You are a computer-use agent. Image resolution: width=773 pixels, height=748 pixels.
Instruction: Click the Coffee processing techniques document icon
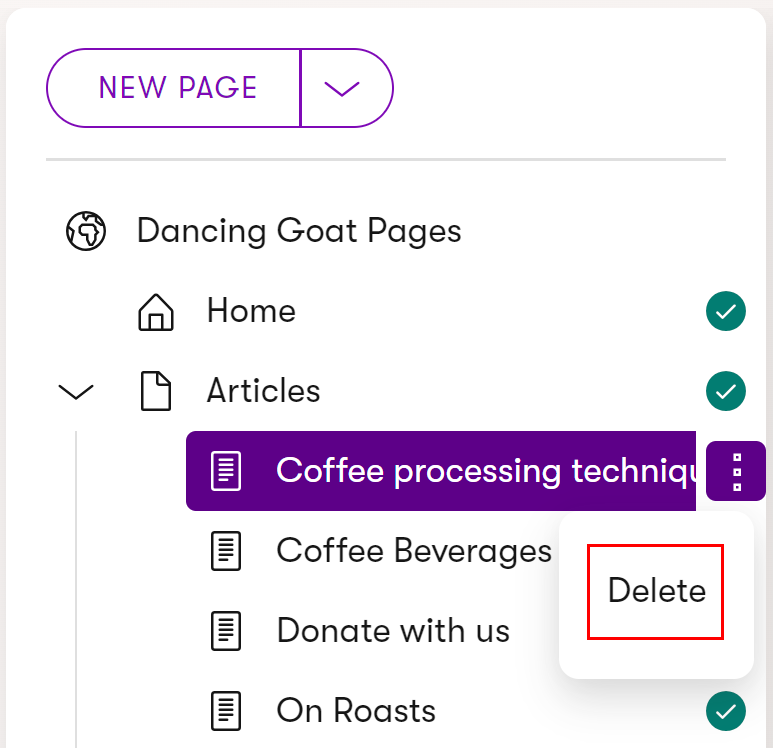(226, 471)
